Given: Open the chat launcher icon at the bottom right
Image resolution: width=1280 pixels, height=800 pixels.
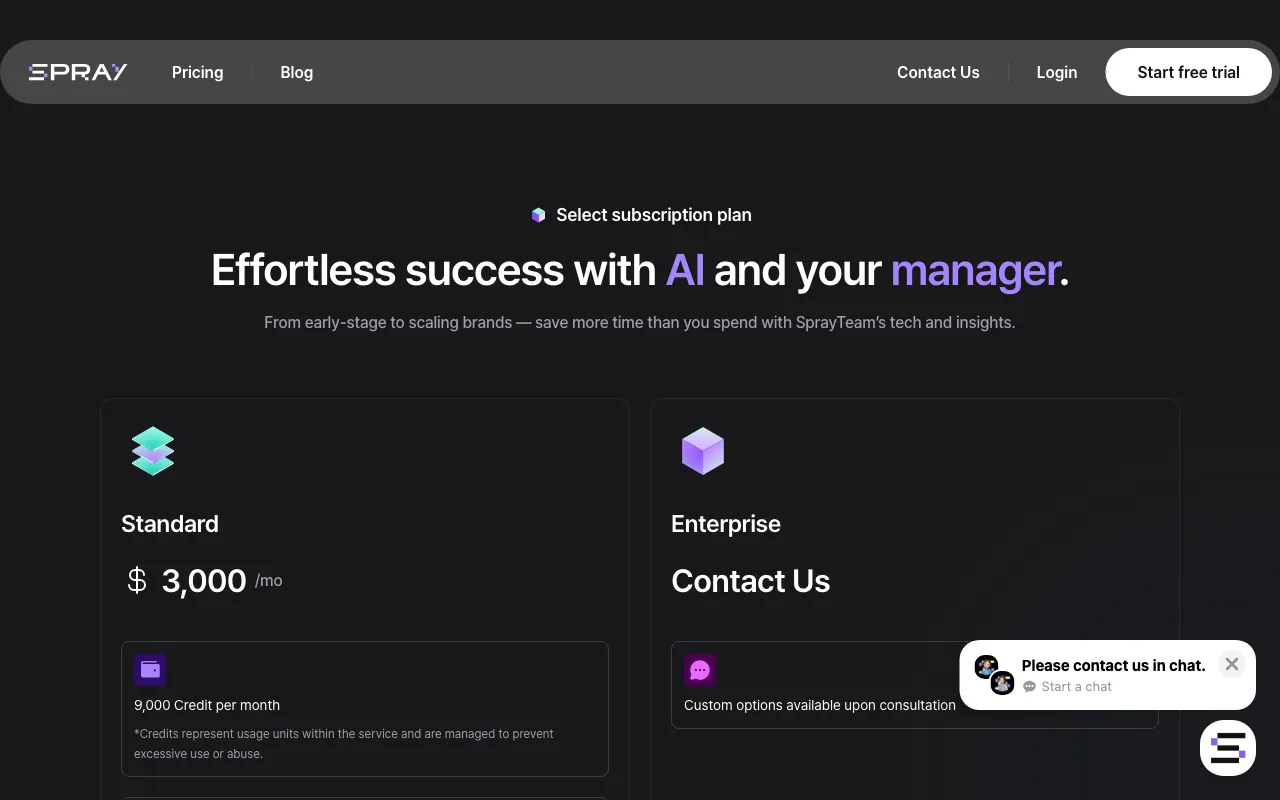Looking at the screenshot, I should point(1228,748).
